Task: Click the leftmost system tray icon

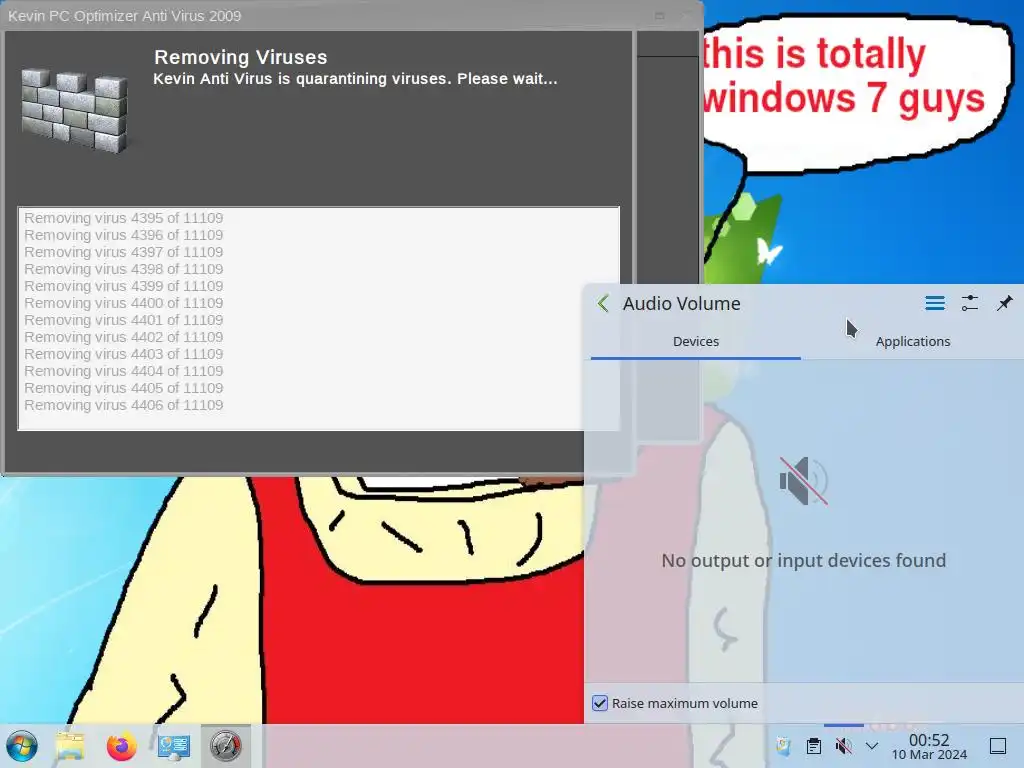Action: pos(784,745)
